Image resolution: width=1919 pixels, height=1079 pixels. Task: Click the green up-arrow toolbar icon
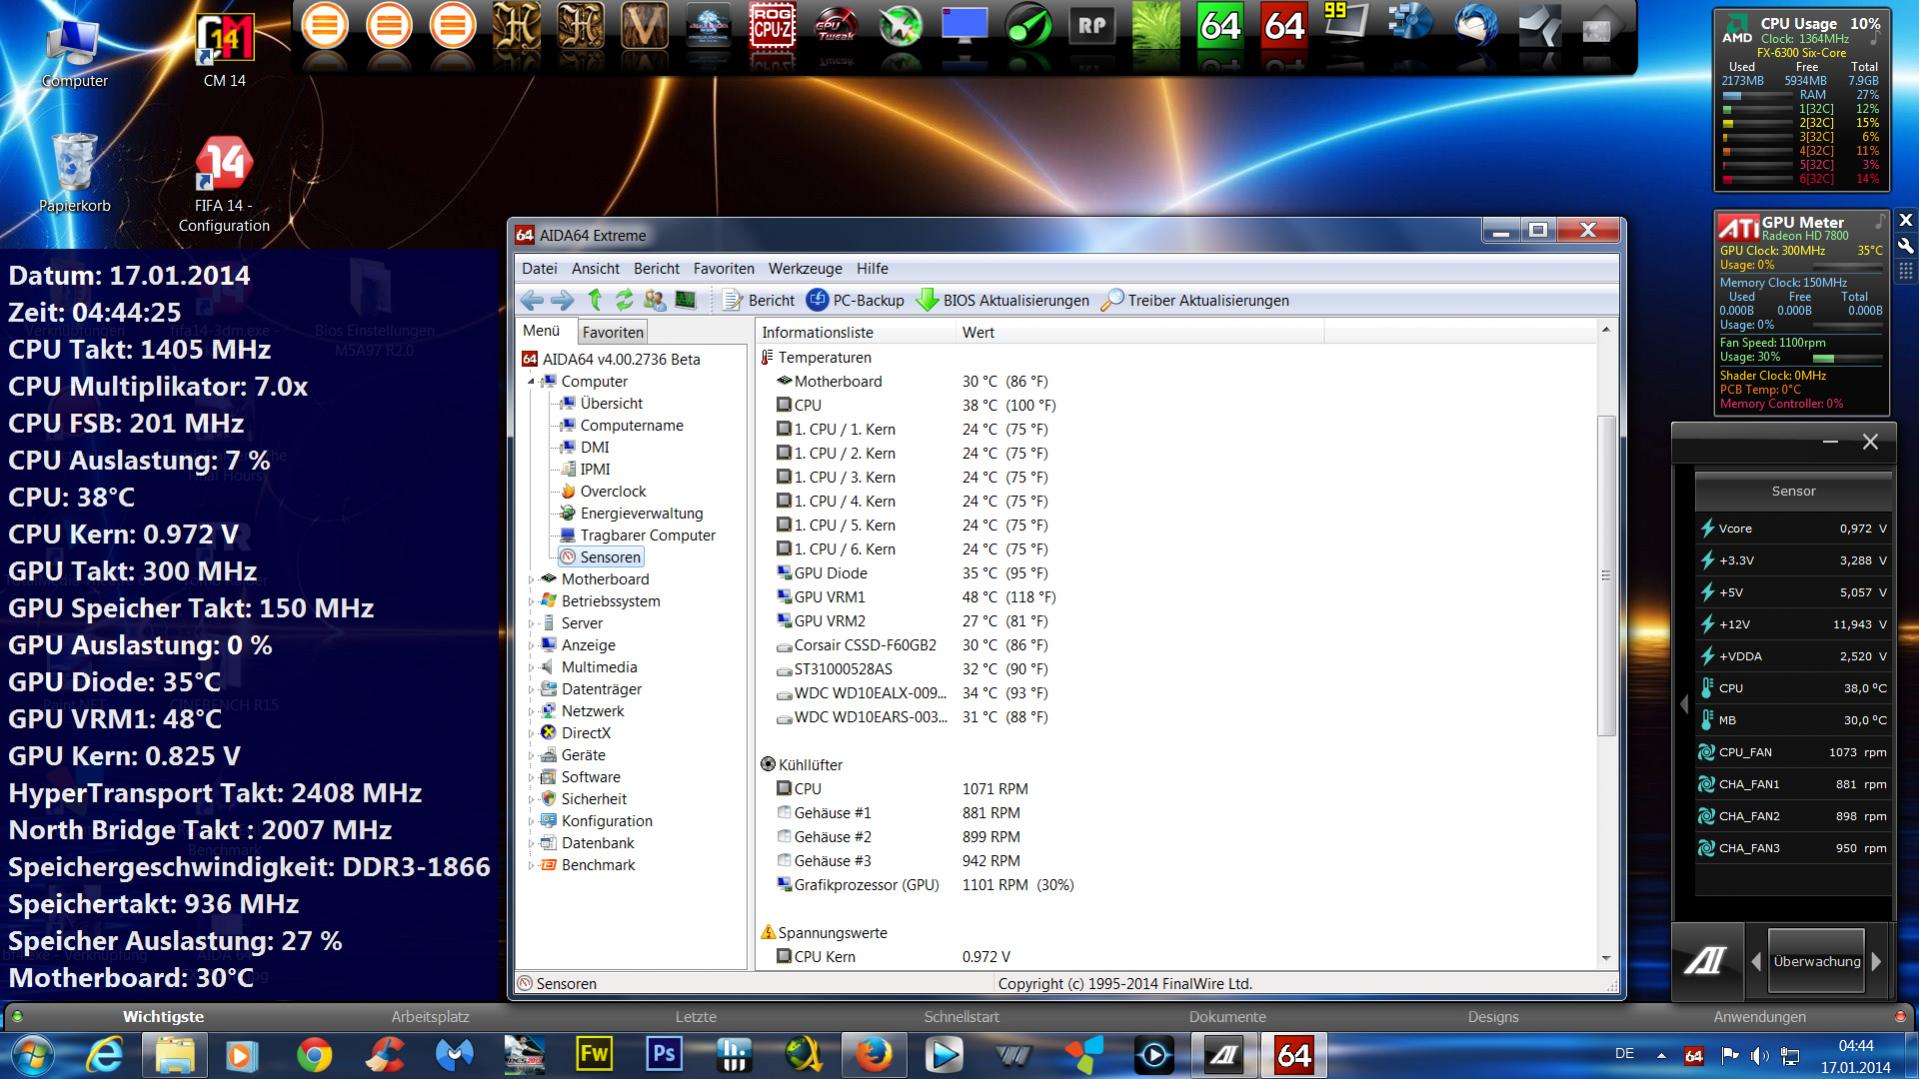click(x=595, y=300)
